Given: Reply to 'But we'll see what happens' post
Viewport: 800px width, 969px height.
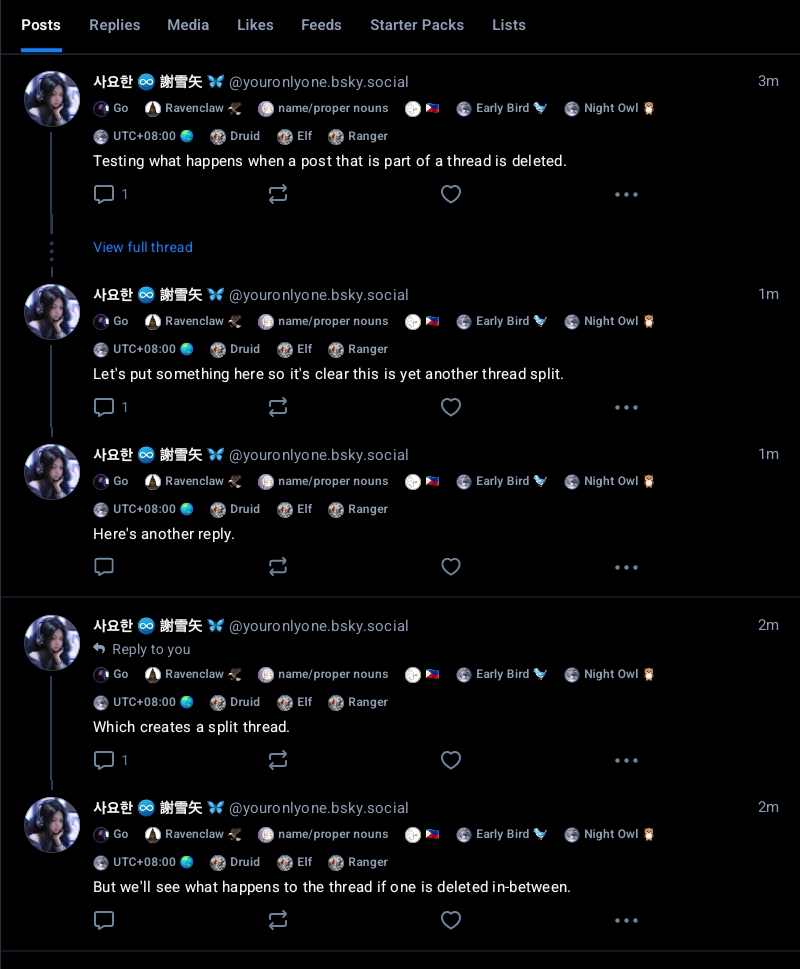Looking at the screenshot, I should 104,920.
